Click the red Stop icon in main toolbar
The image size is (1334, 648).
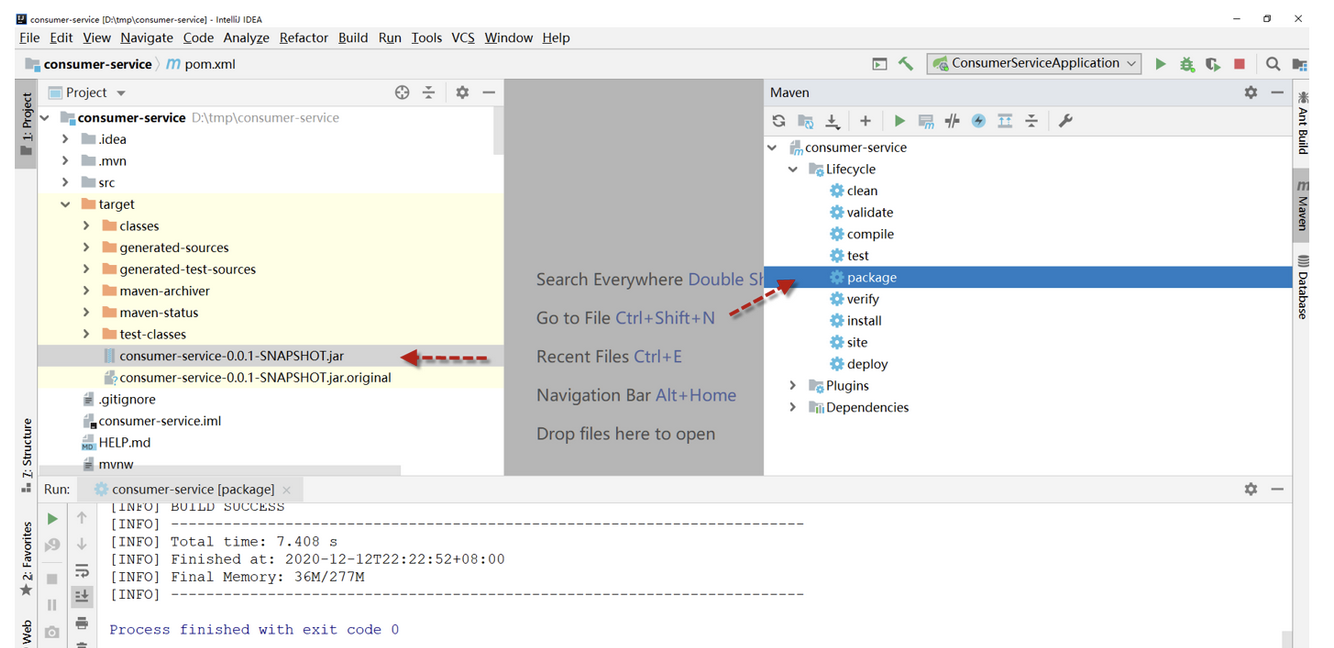point(1239,64)
